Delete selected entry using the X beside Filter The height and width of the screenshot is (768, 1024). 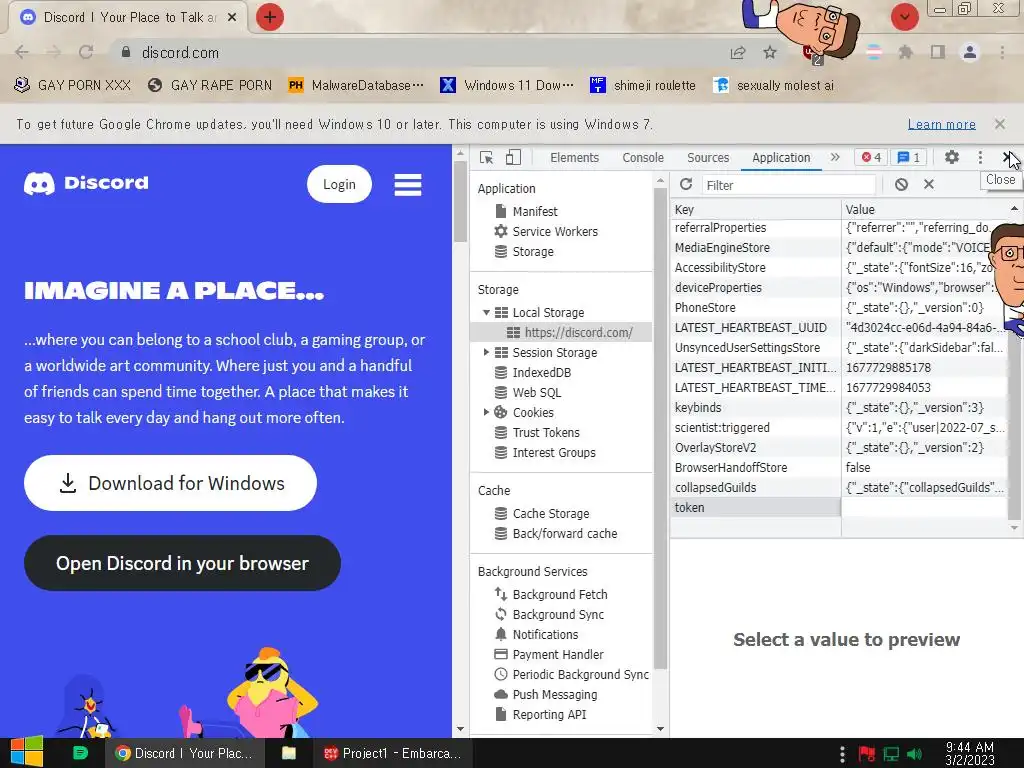click(x=929, y=185)
